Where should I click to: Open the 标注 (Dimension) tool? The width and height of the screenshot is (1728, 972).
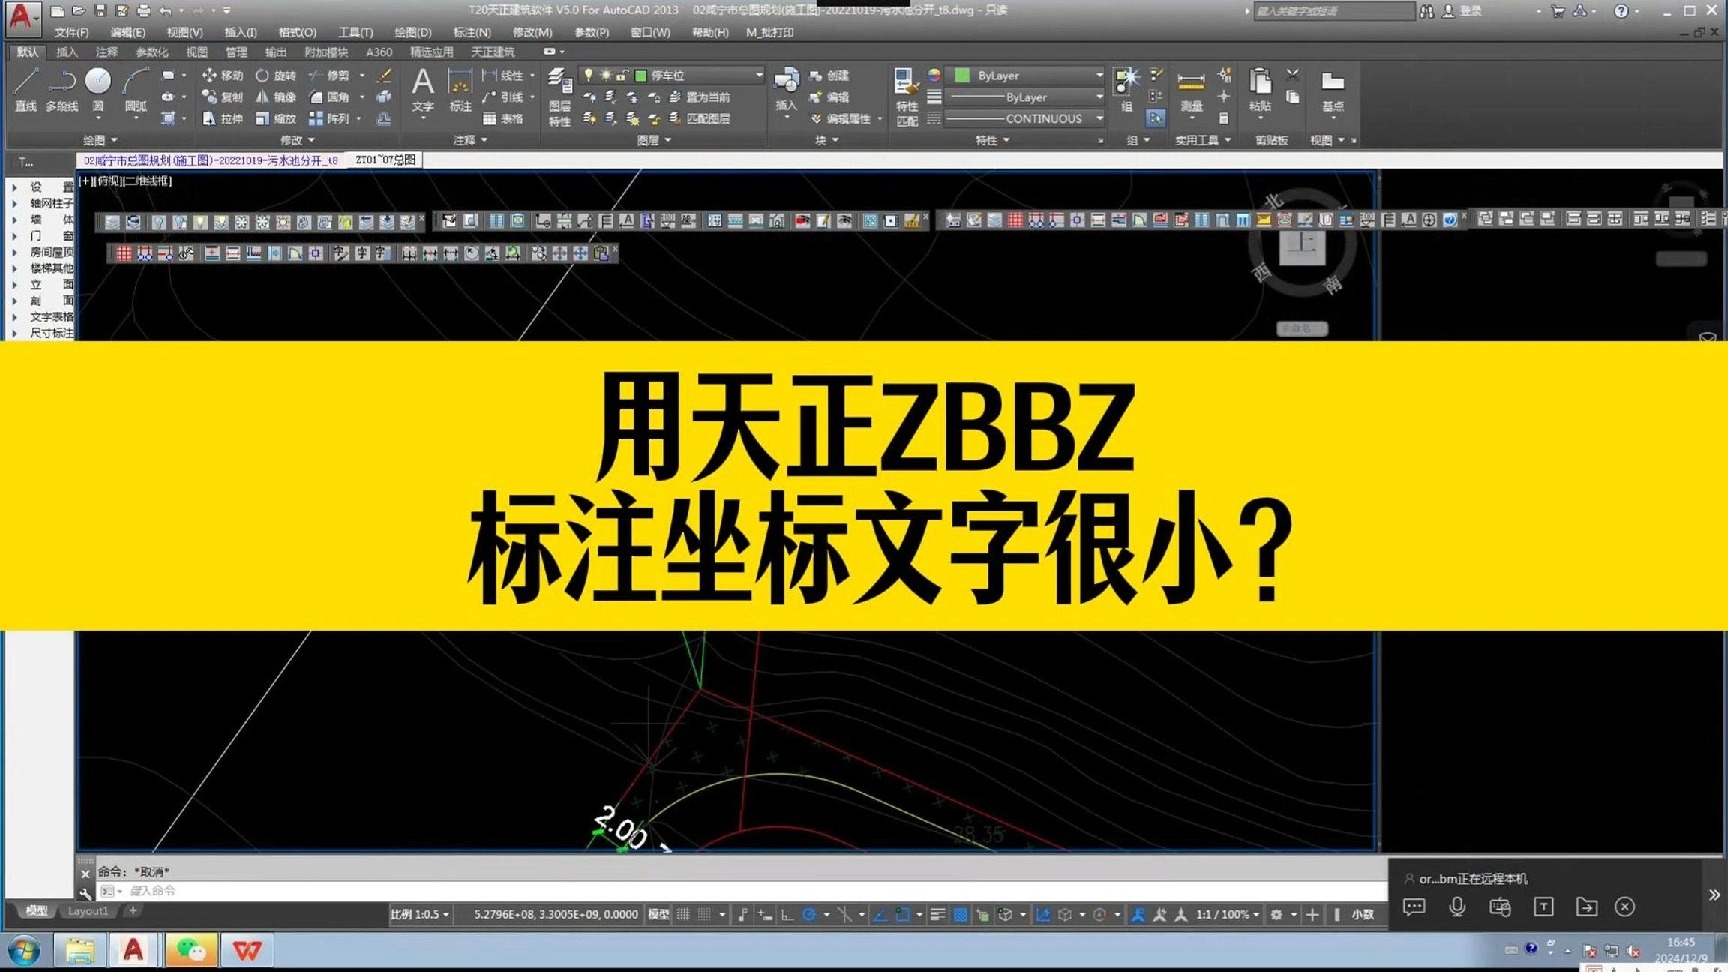click(x=460, y=89)
